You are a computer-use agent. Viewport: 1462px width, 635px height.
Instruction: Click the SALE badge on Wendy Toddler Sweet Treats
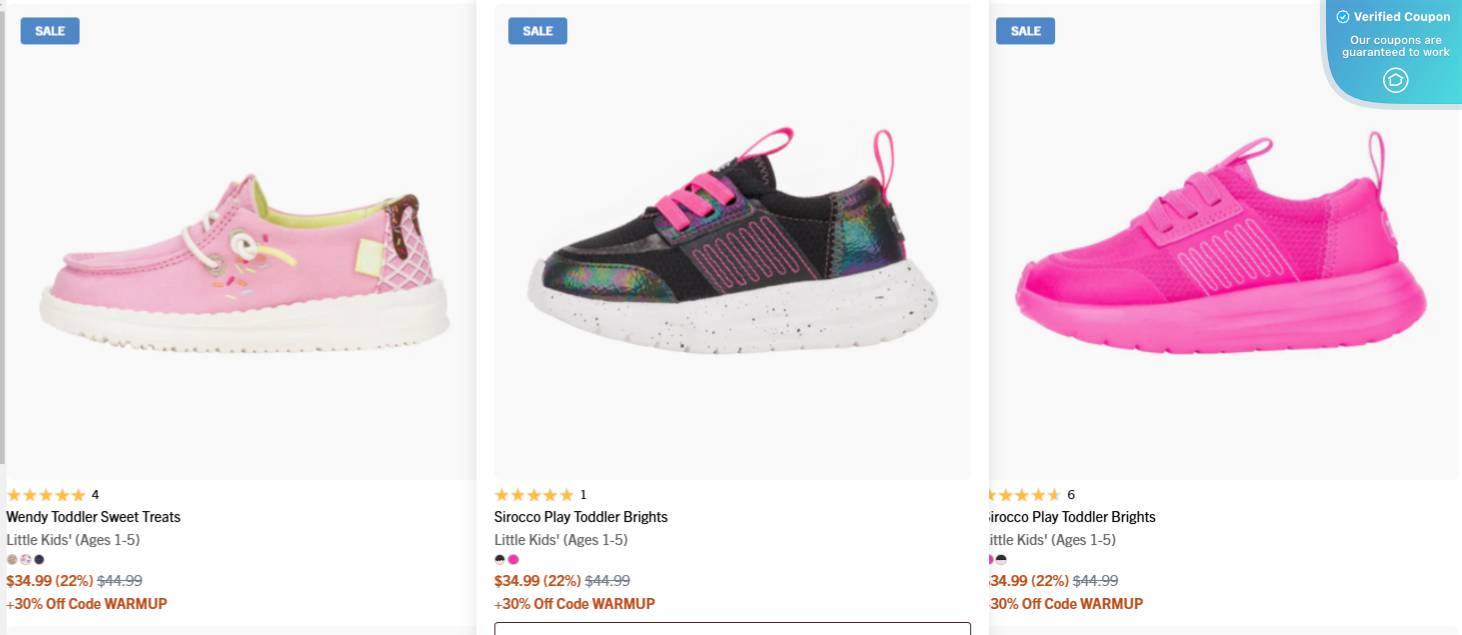click(x=49, y=31)
